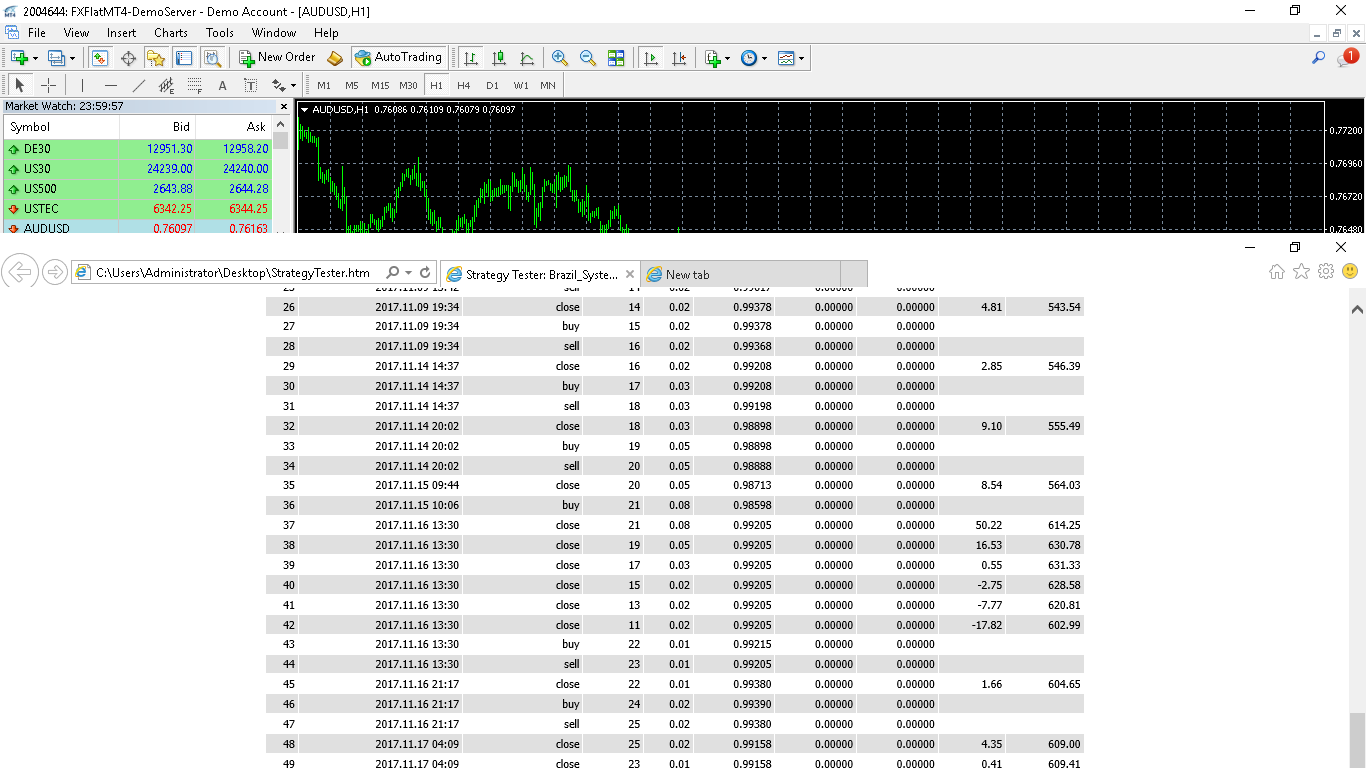The image size is (1366, 768).
Task: Open the Insert menu
Action: click(x=122, y=33)
